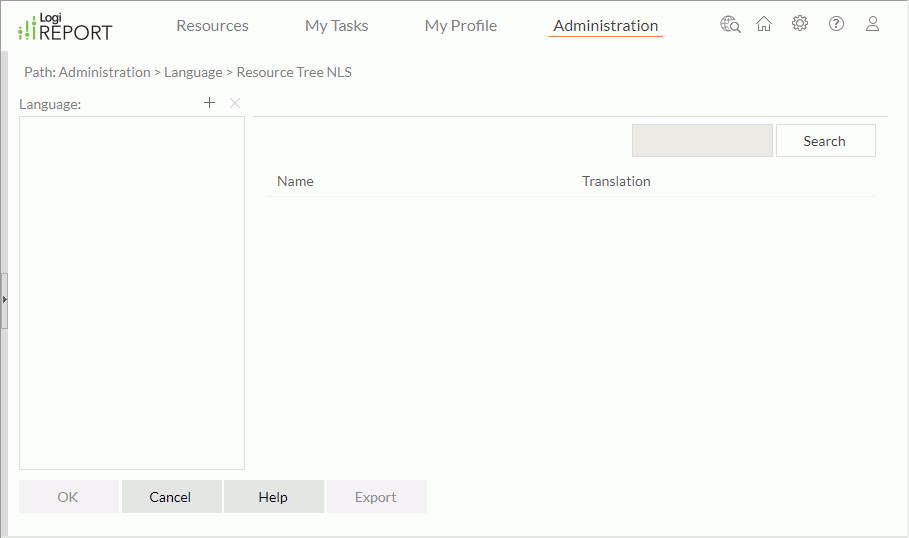Image resolution: width=909 pixels, height=538 pixels.
Task: Expand the collapsed left side panel arrow
Action: (4, 299)
